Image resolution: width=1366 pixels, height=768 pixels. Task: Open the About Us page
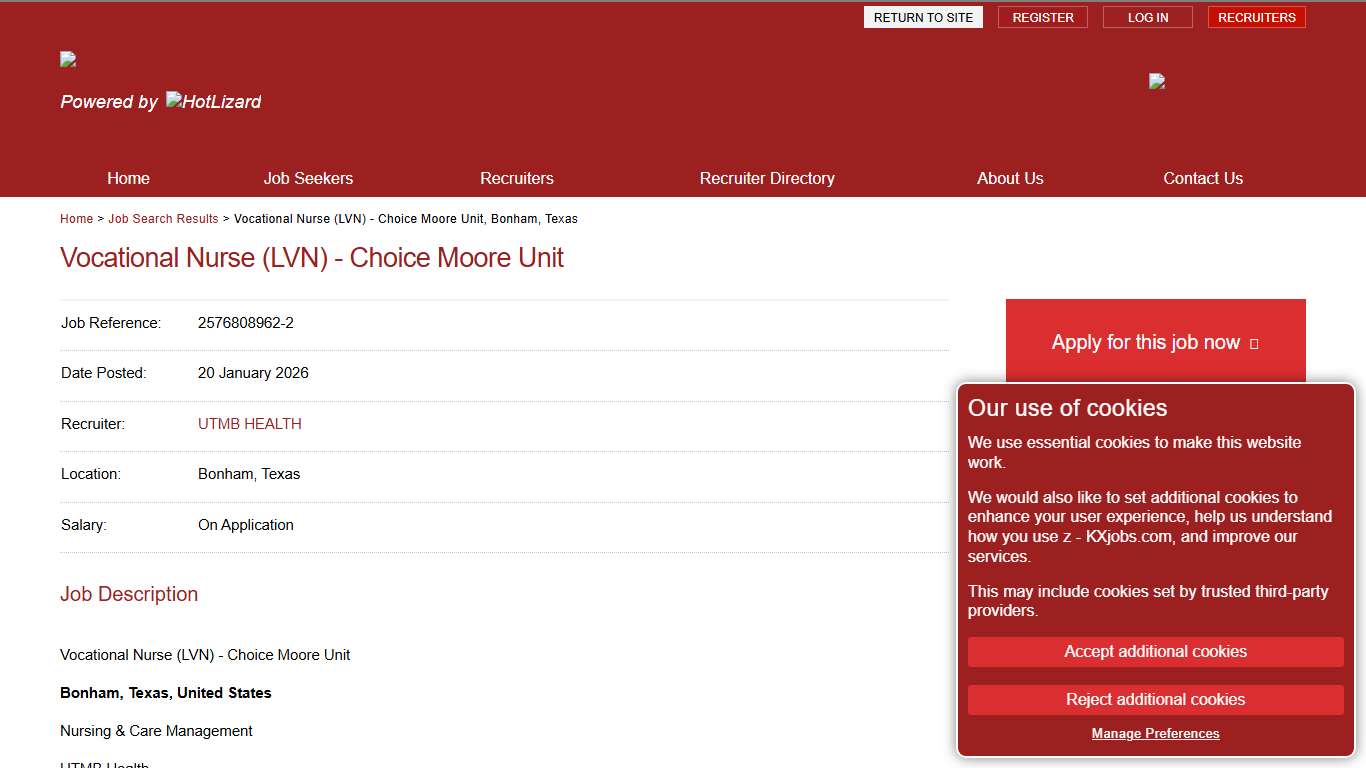(1010, 178)
